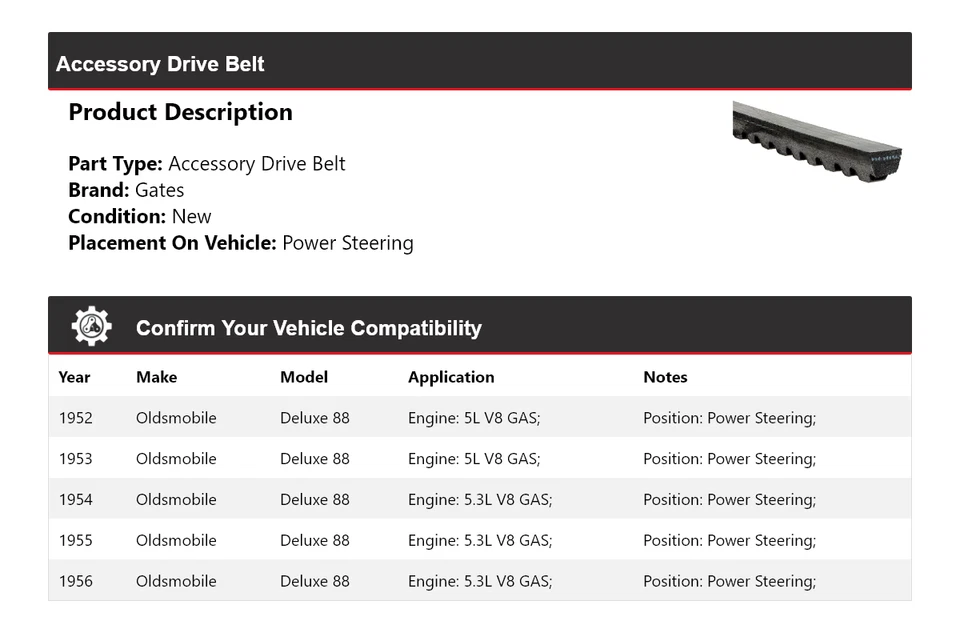Open the drive belt product image

click(x=817, y=141)
